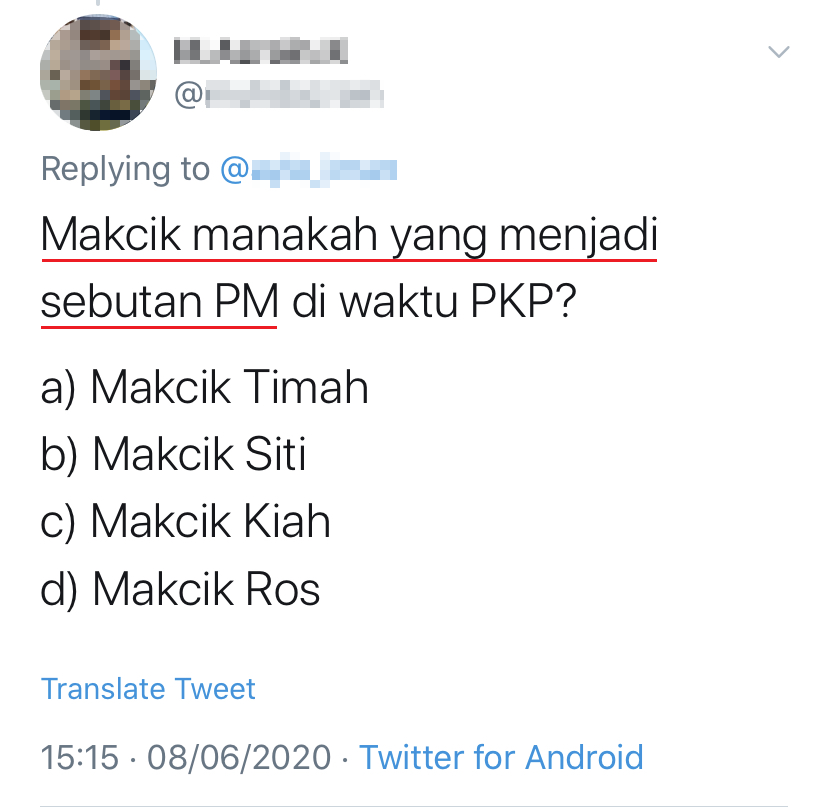Click the underlined 'sebutan PM' phrase

point(159,303)
